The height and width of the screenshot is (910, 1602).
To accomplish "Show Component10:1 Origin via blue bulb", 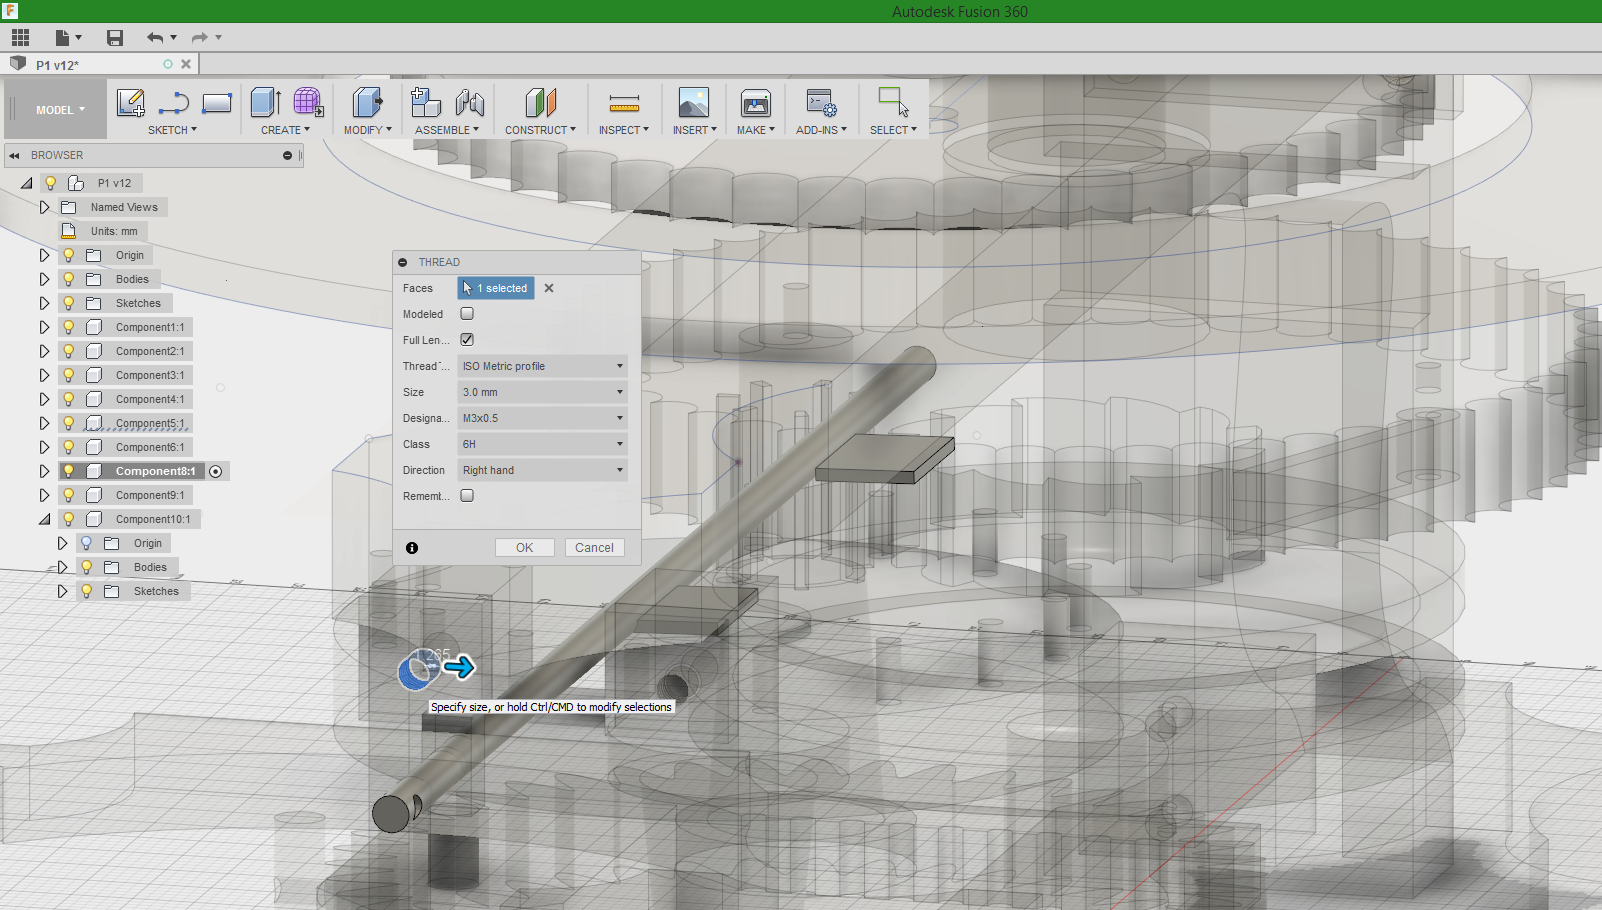I will 87,543.
